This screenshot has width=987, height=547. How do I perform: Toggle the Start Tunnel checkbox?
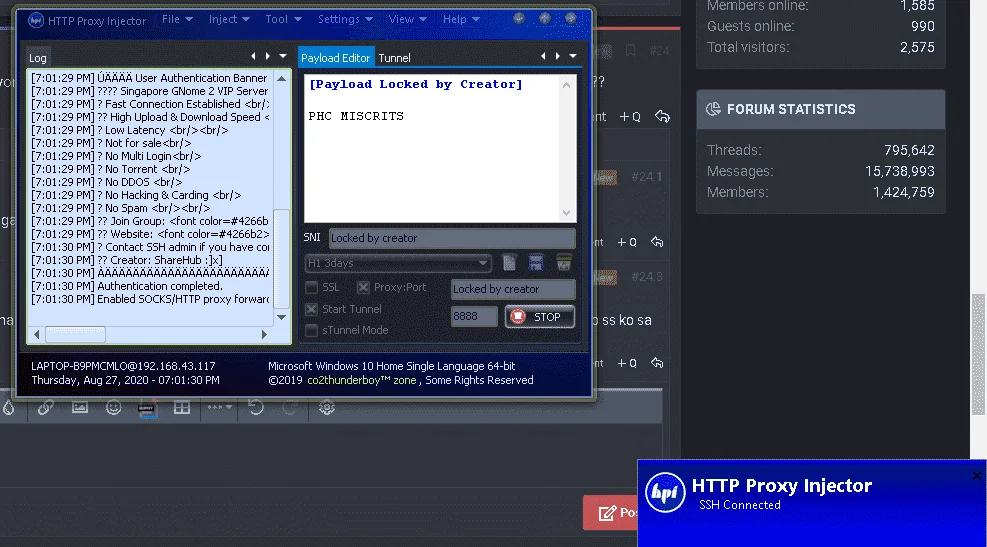(x=312, y=309)
